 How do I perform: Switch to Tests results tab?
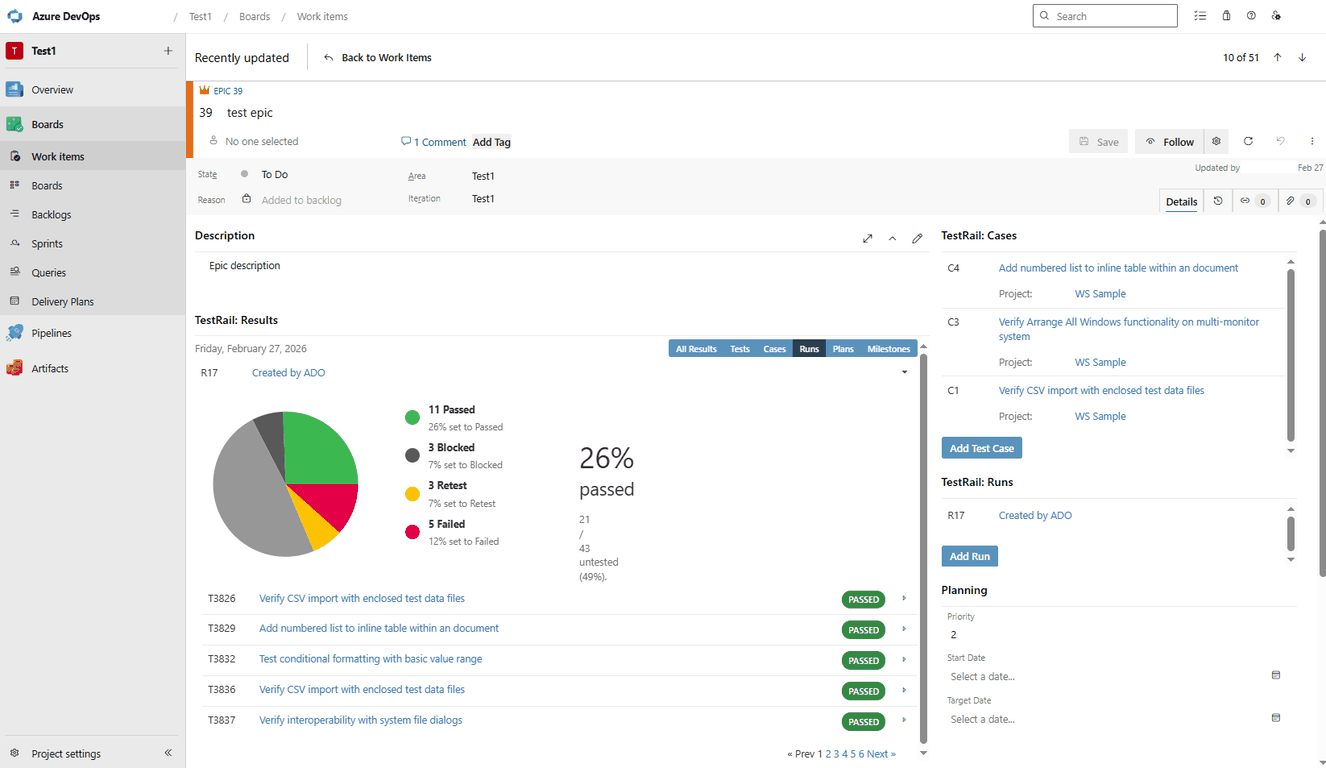point(740,349)
